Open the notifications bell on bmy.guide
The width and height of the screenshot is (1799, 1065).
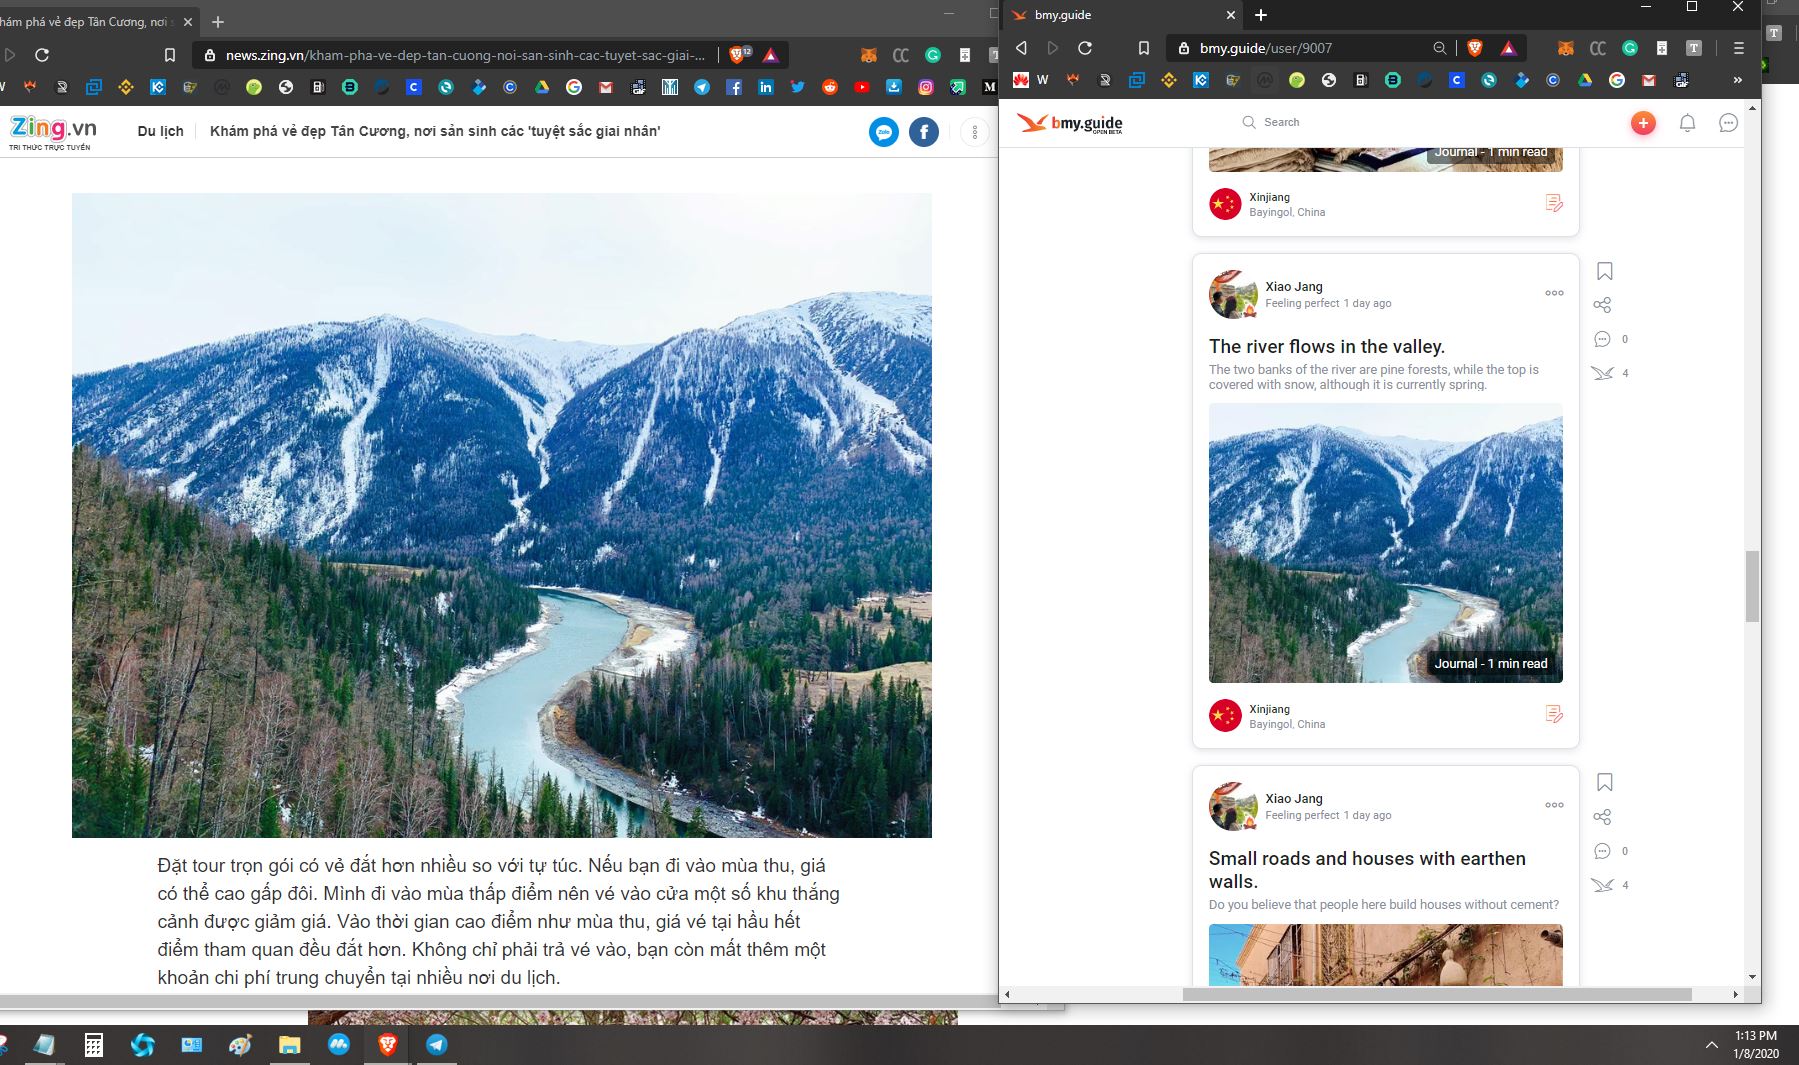tap(1687, 123)
